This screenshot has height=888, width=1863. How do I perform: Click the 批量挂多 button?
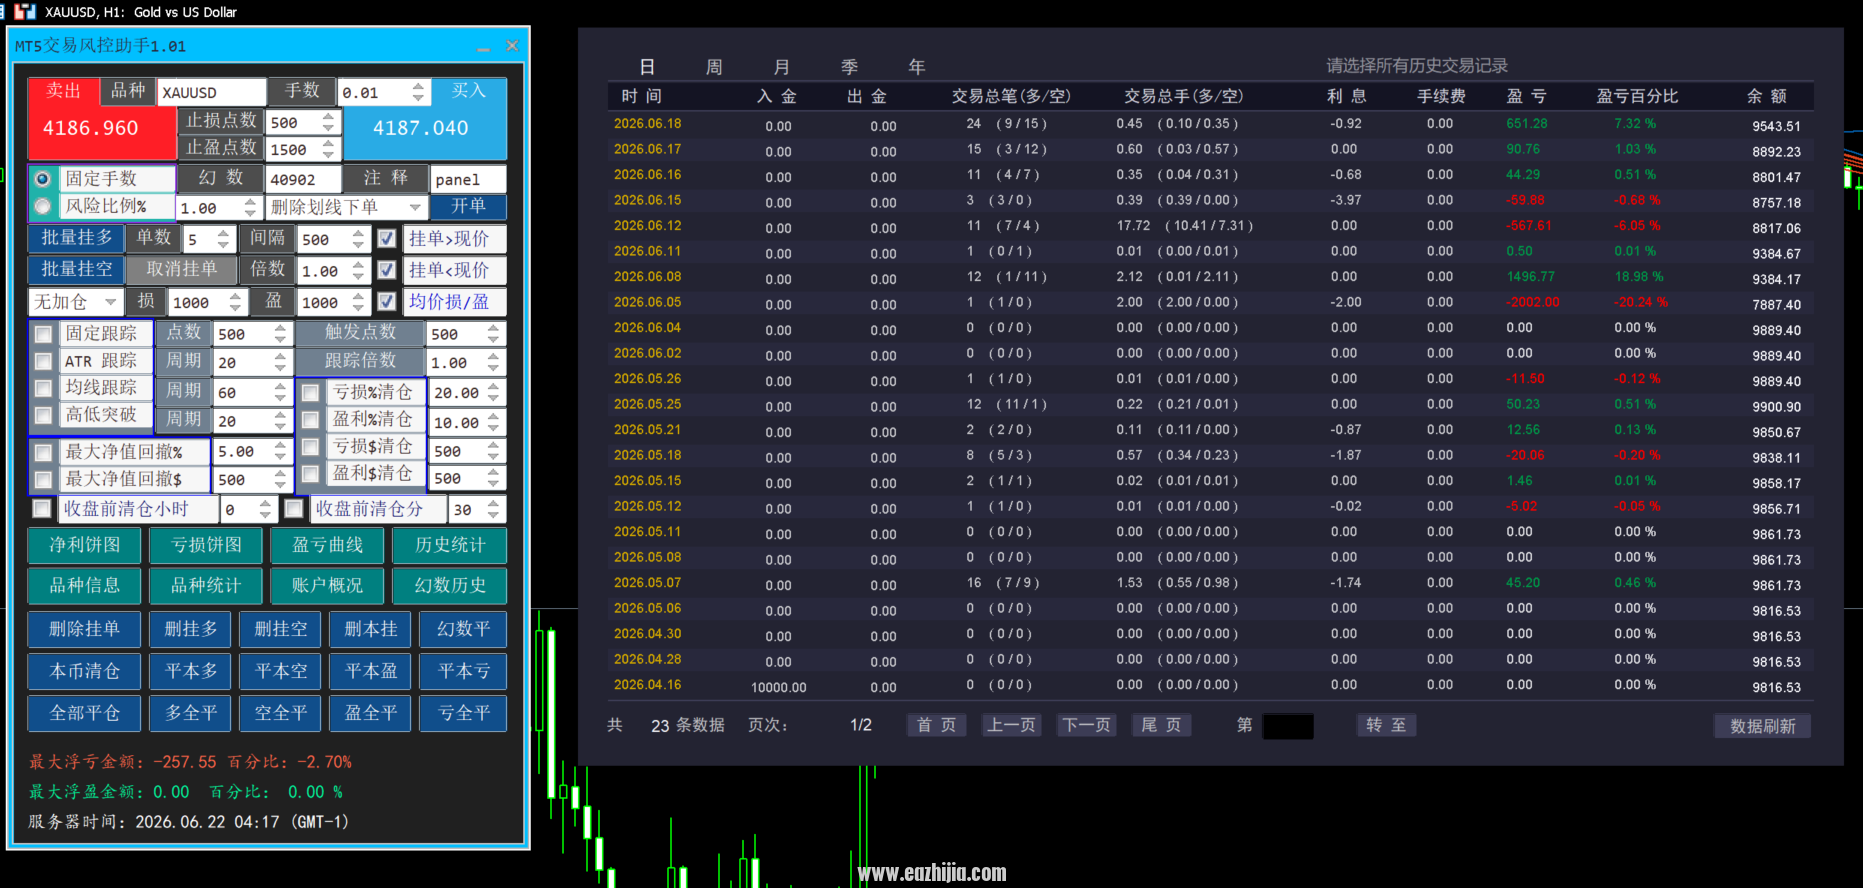coord(76,238)
